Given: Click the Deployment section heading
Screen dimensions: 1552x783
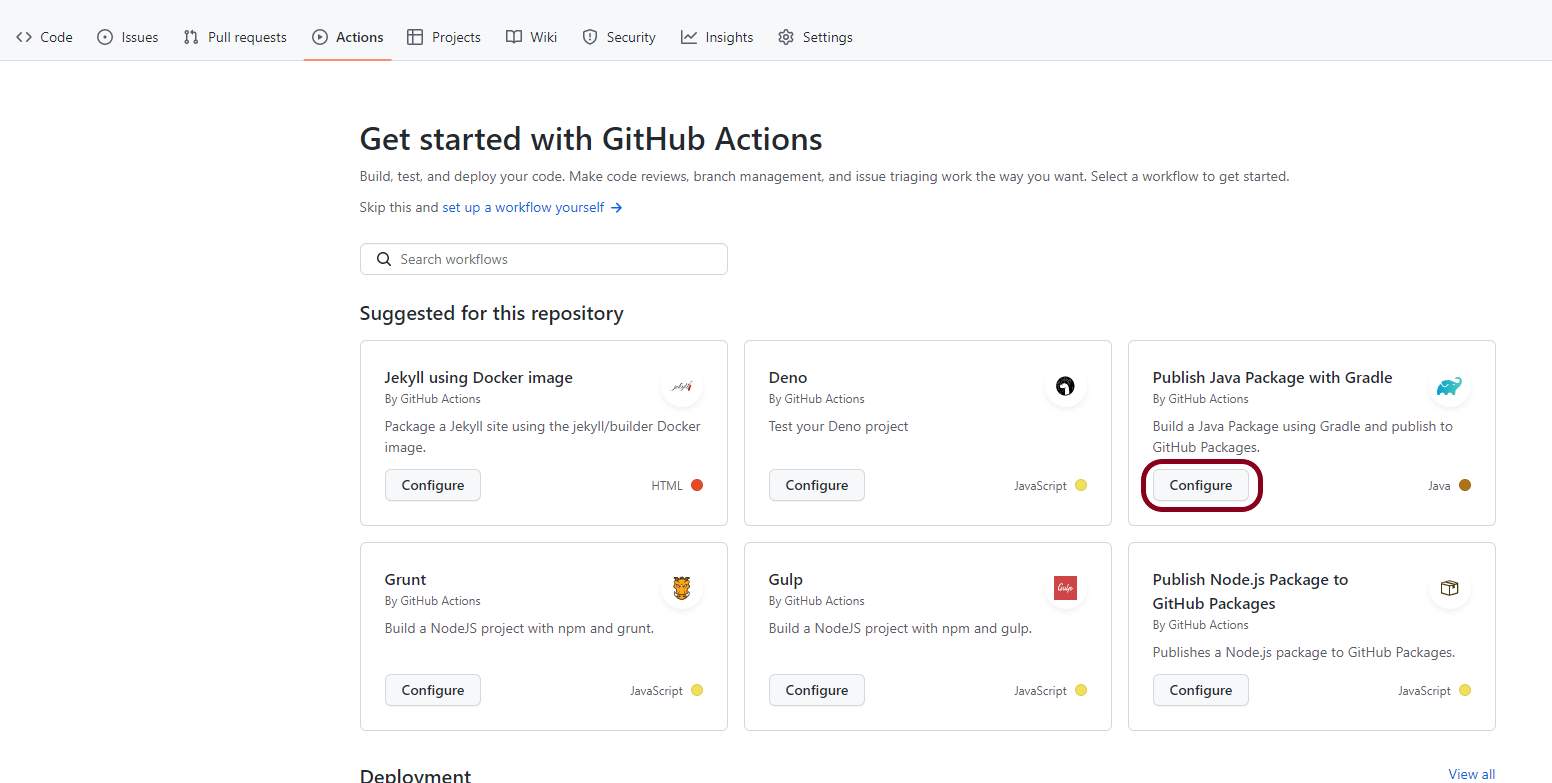Looking at the screenshot, I should pyautogui.click(x=415, y=775).
